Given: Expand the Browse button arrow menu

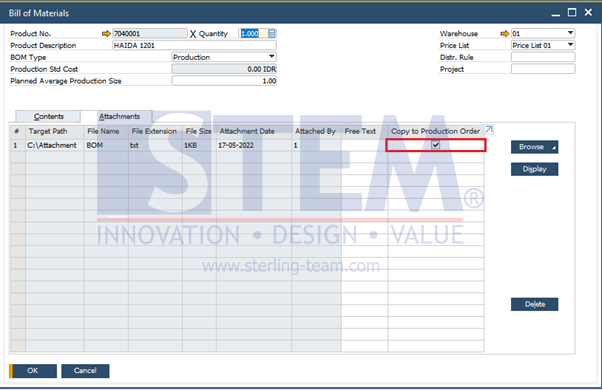Looking at the screenshot, I should point(554,148).
